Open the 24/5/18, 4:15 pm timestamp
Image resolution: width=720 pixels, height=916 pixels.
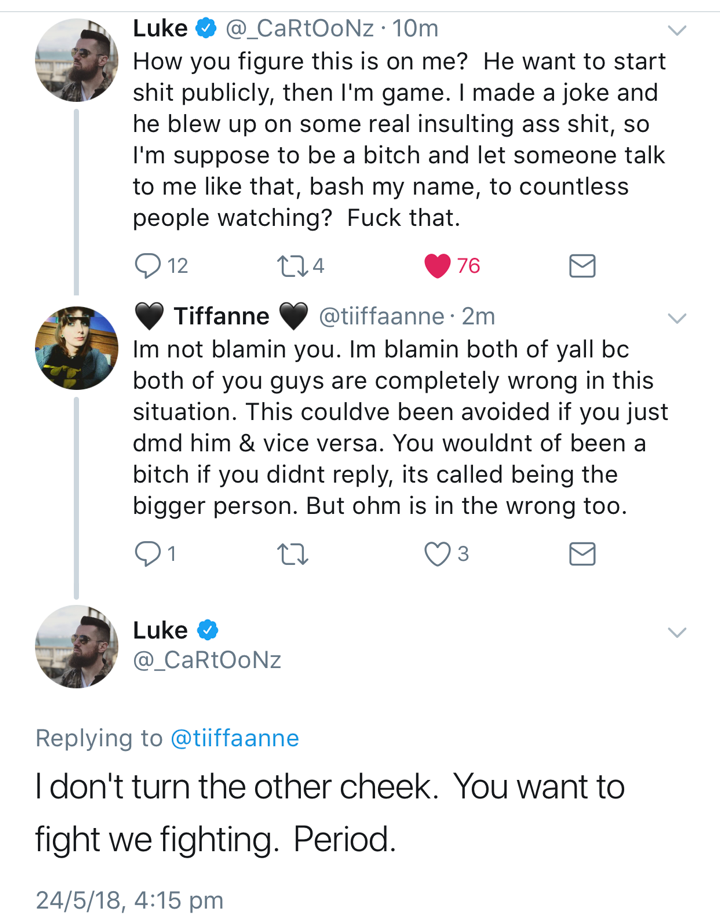pos(130,900)
